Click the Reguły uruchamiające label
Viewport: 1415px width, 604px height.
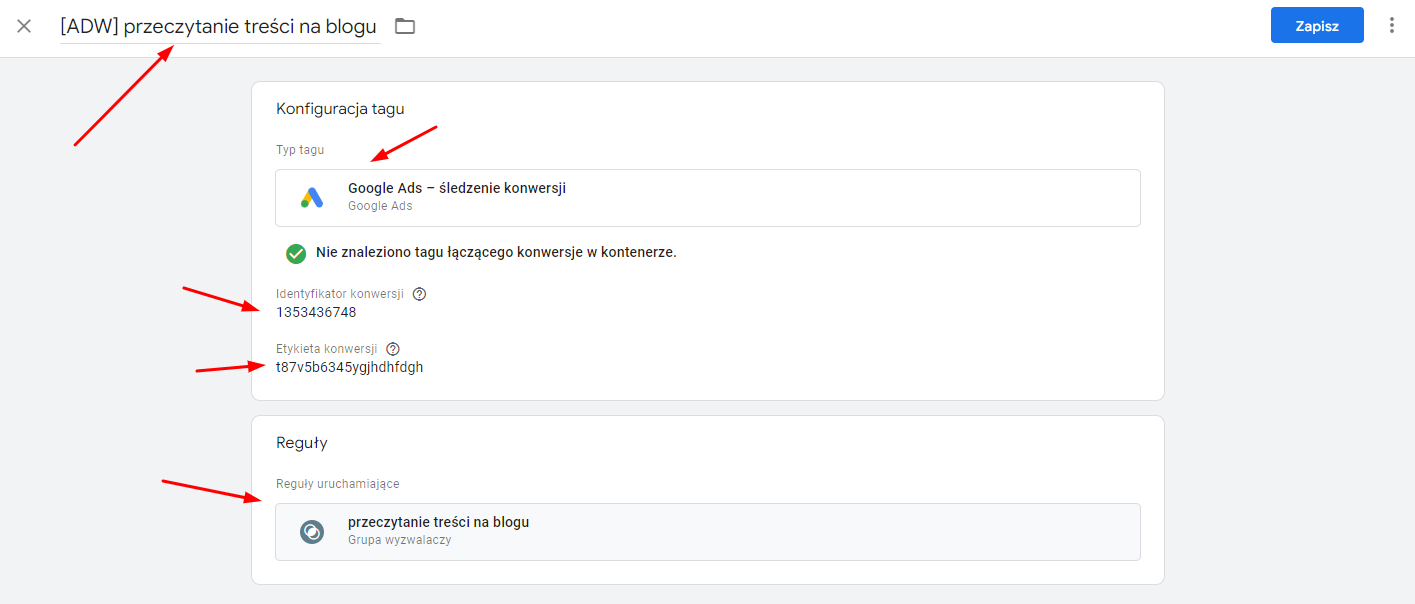click(x=337, y=483)
